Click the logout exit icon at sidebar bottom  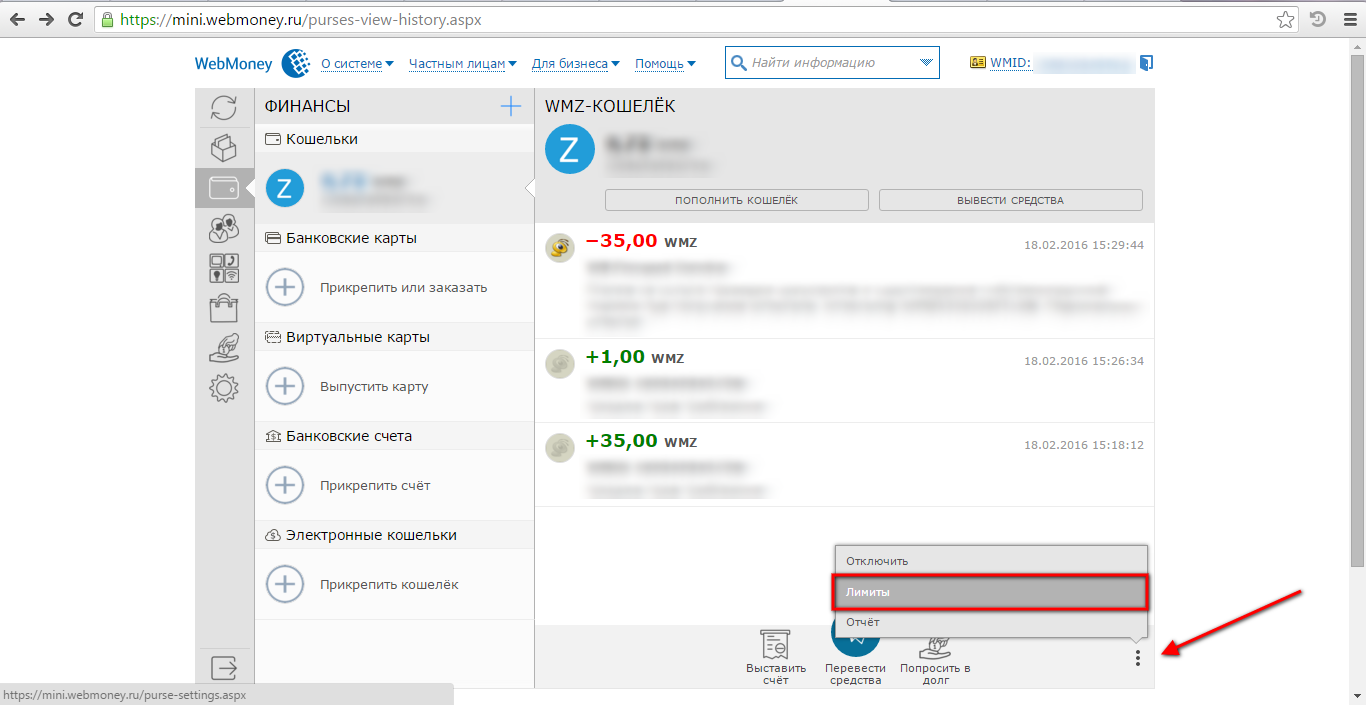pyautogui.click(x=224, y=667)
